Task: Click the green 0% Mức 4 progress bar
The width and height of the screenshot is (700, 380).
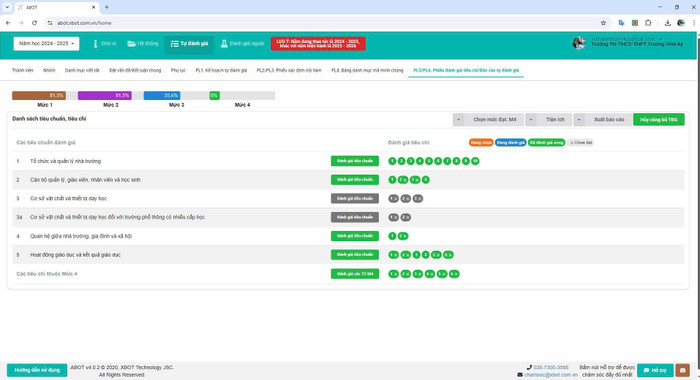Action: coord(214,96)
